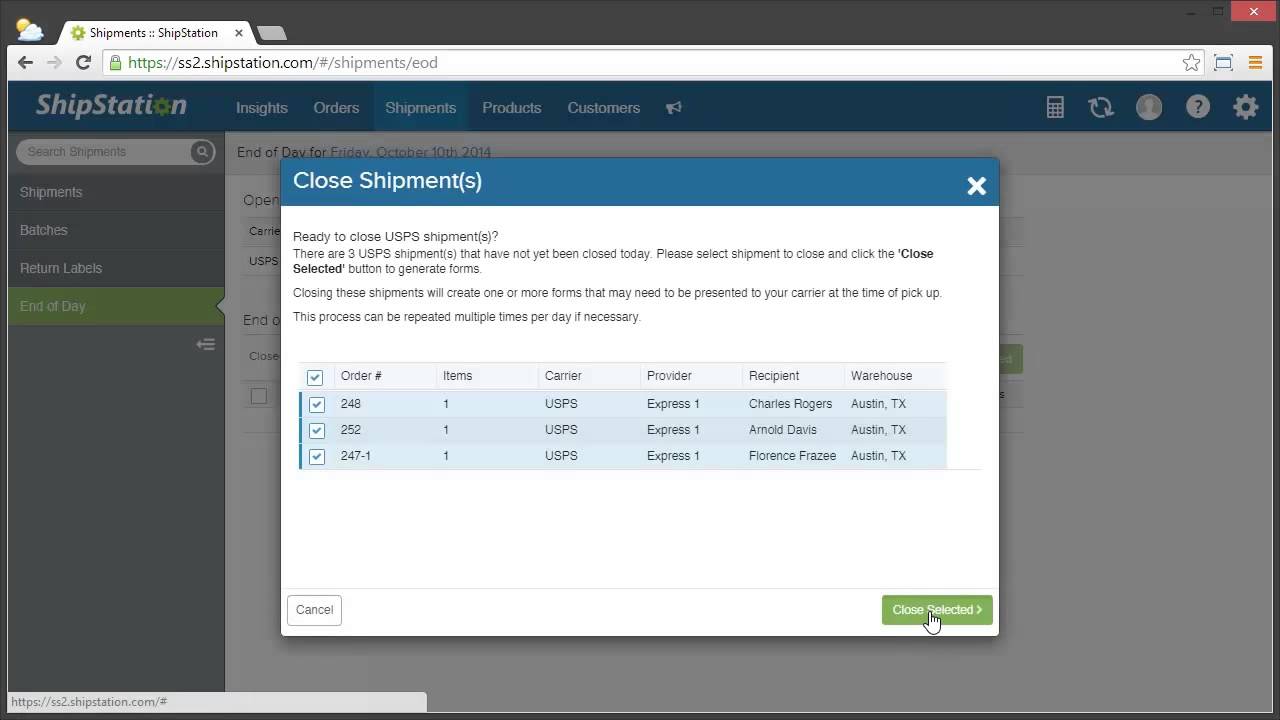This screenshot has height=720, width=1280.
Task: Uncheck the order 252 checkbox
Action: (317, 430)
